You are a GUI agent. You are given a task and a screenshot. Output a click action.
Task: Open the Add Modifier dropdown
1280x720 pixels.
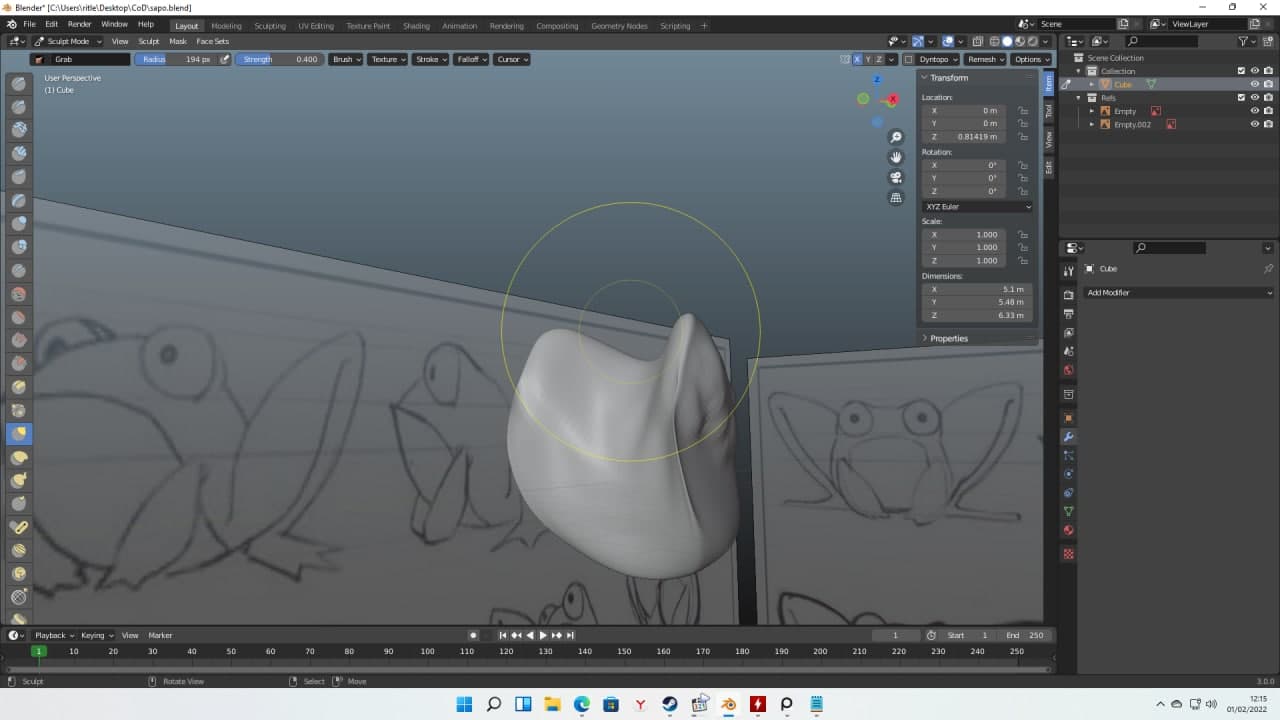pyautogui.click(x=1179, y=292)
